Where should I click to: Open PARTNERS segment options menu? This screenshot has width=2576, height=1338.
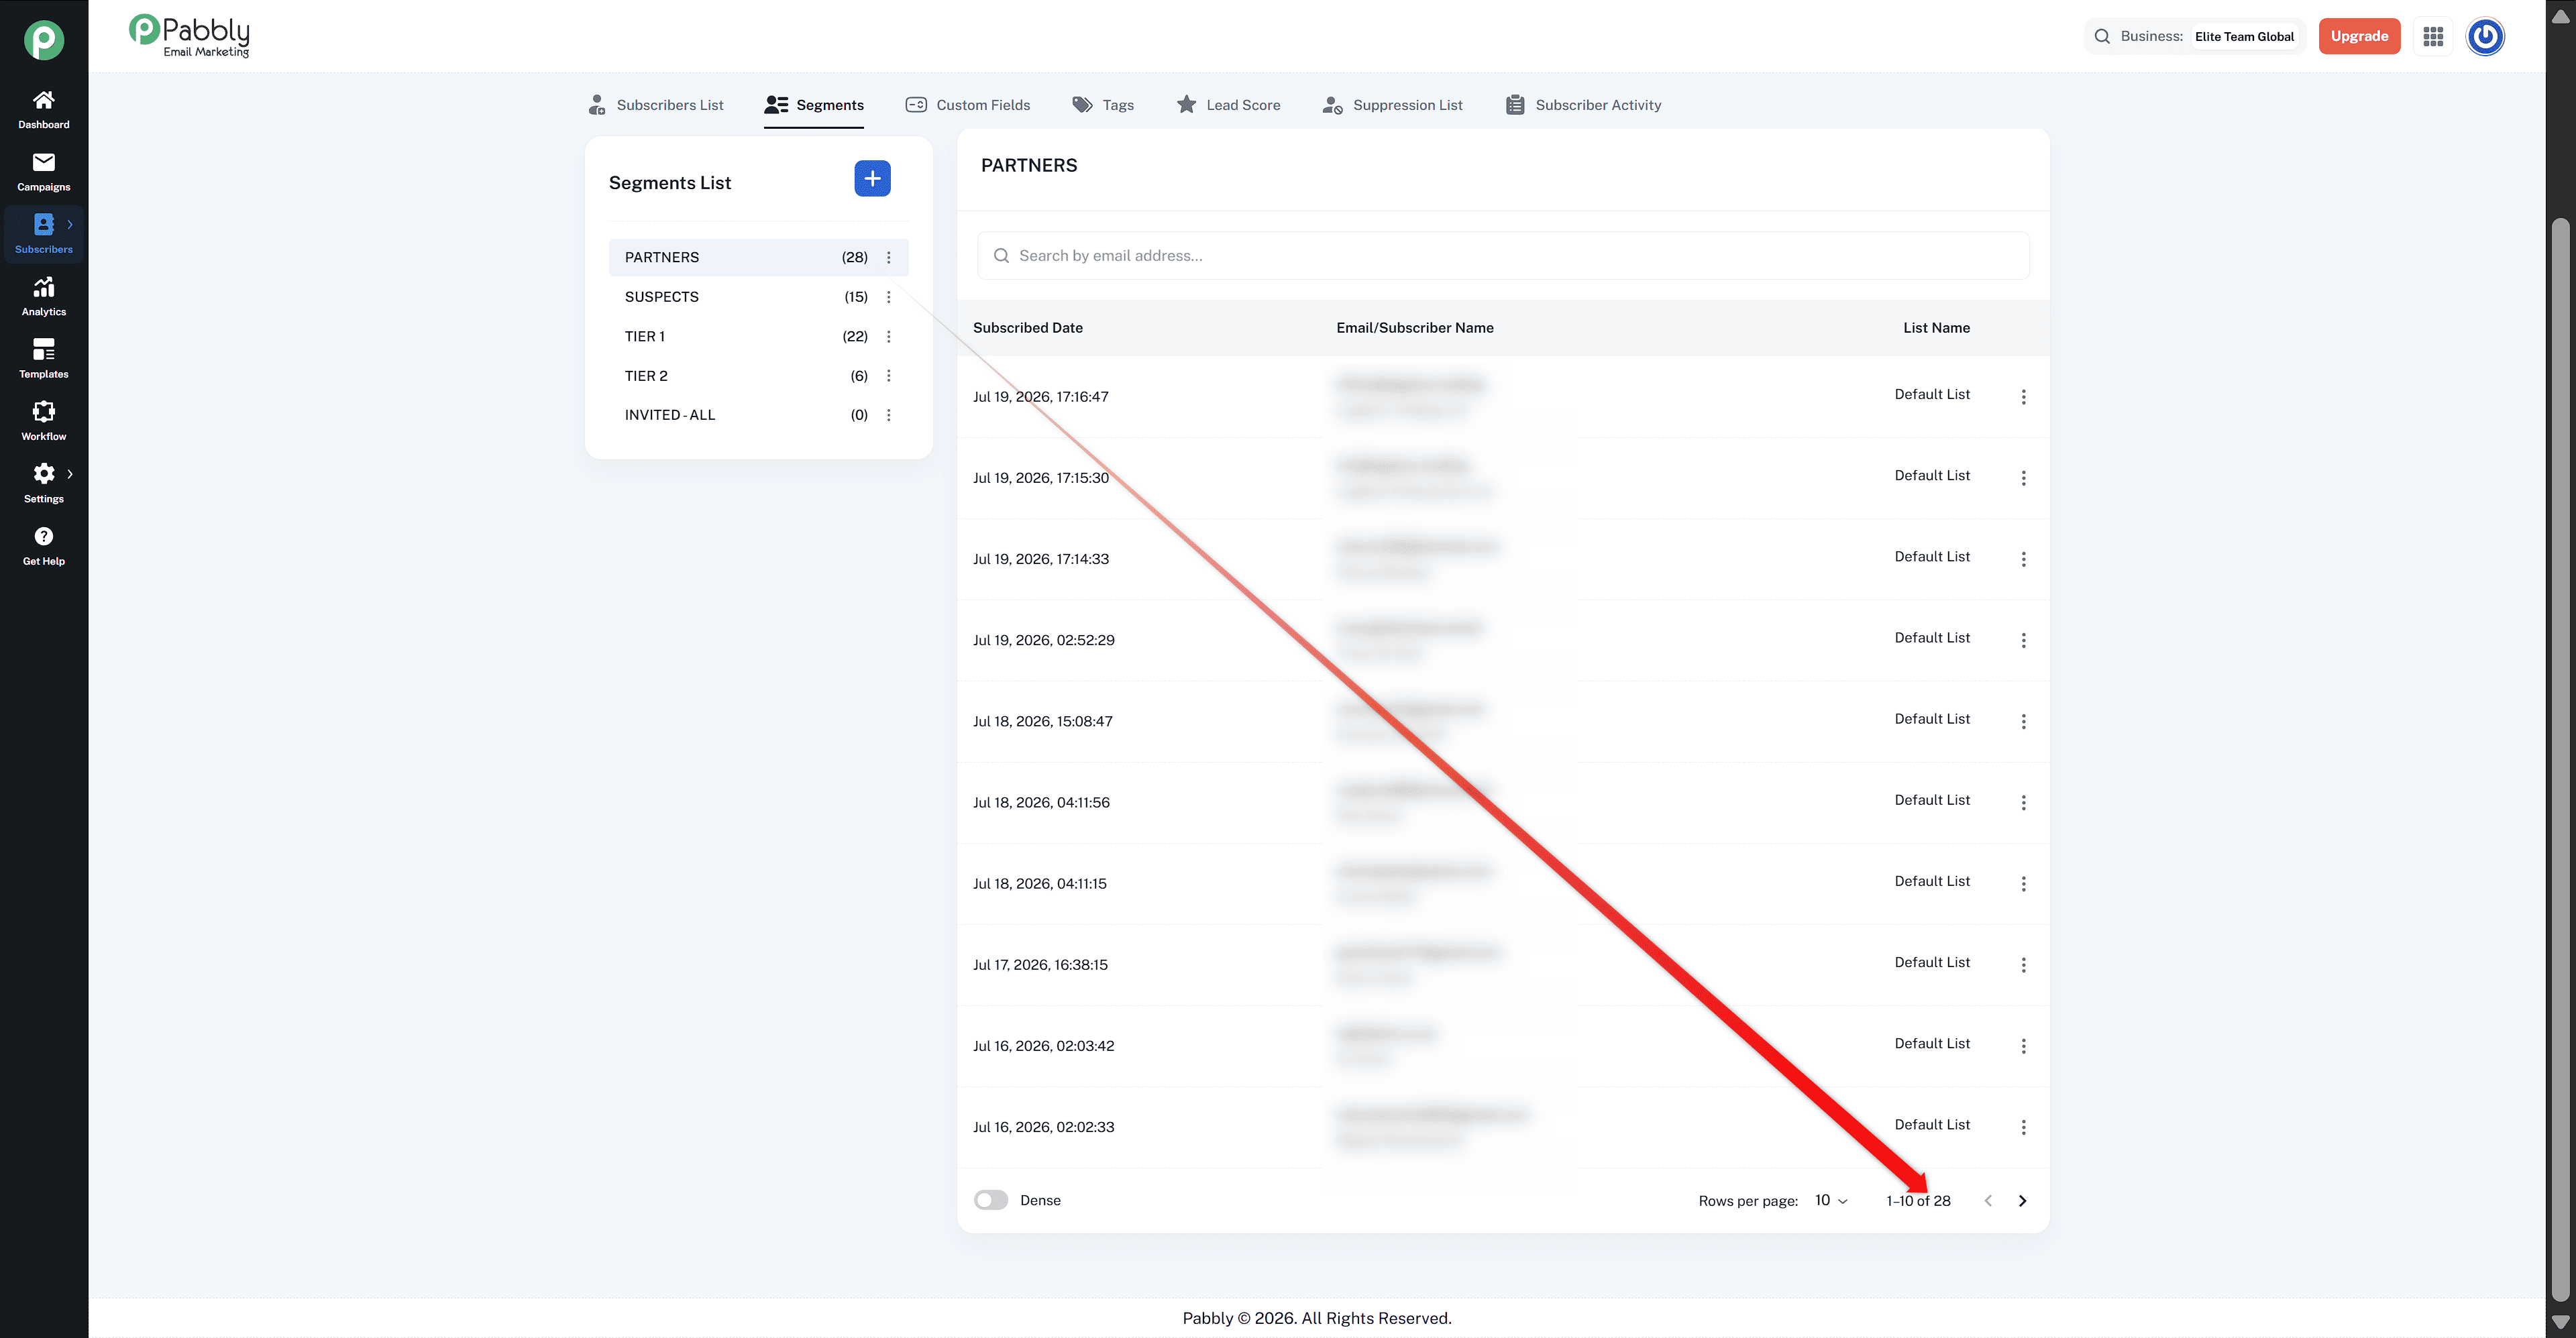[888, 257]
